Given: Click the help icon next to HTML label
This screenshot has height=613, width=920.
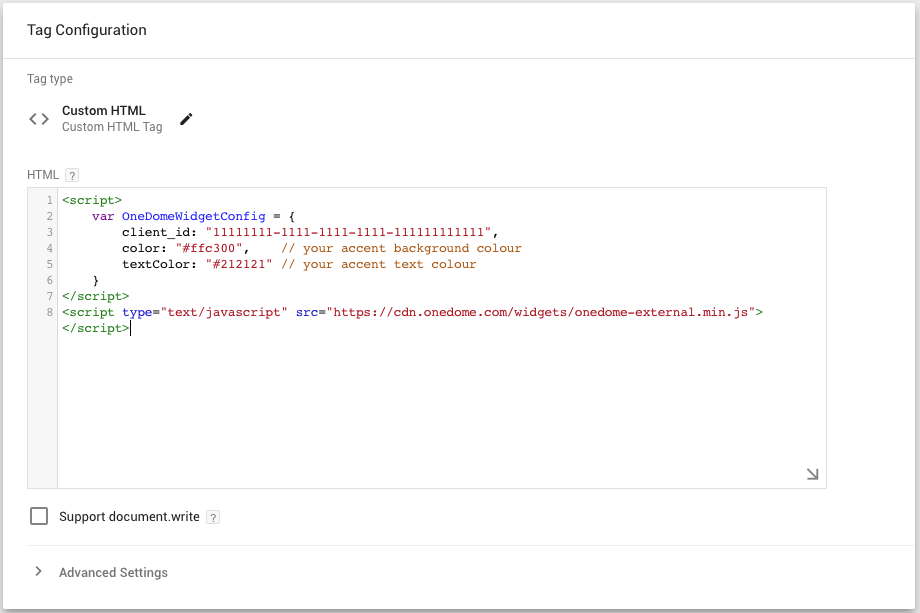Looking at the screenshot, I should coord(72,175).
